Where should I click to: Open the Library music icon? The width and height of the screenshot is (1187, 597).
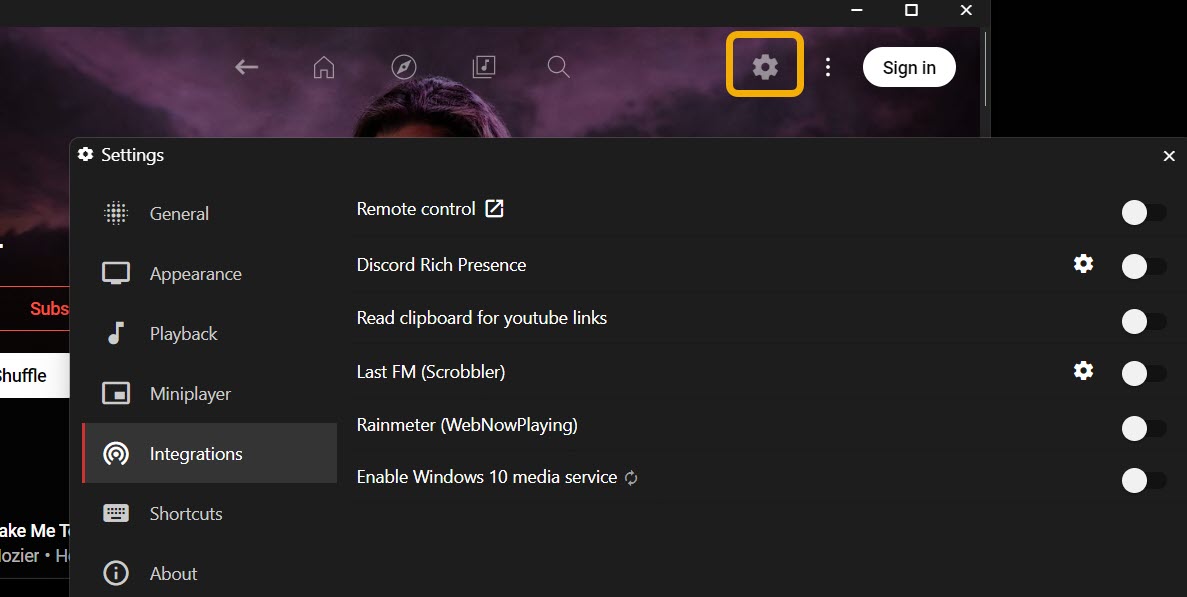483,66
